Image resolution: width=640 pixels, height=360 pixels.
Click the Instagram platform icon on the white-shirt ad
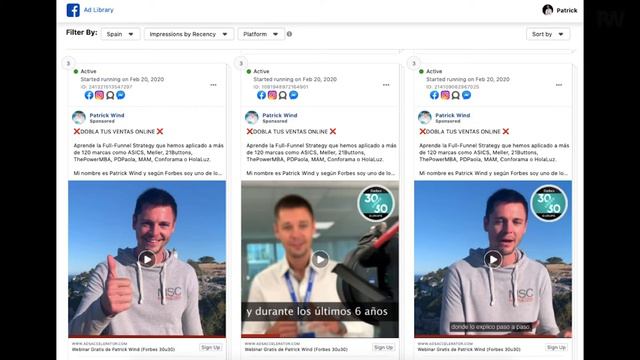(272, 95)
